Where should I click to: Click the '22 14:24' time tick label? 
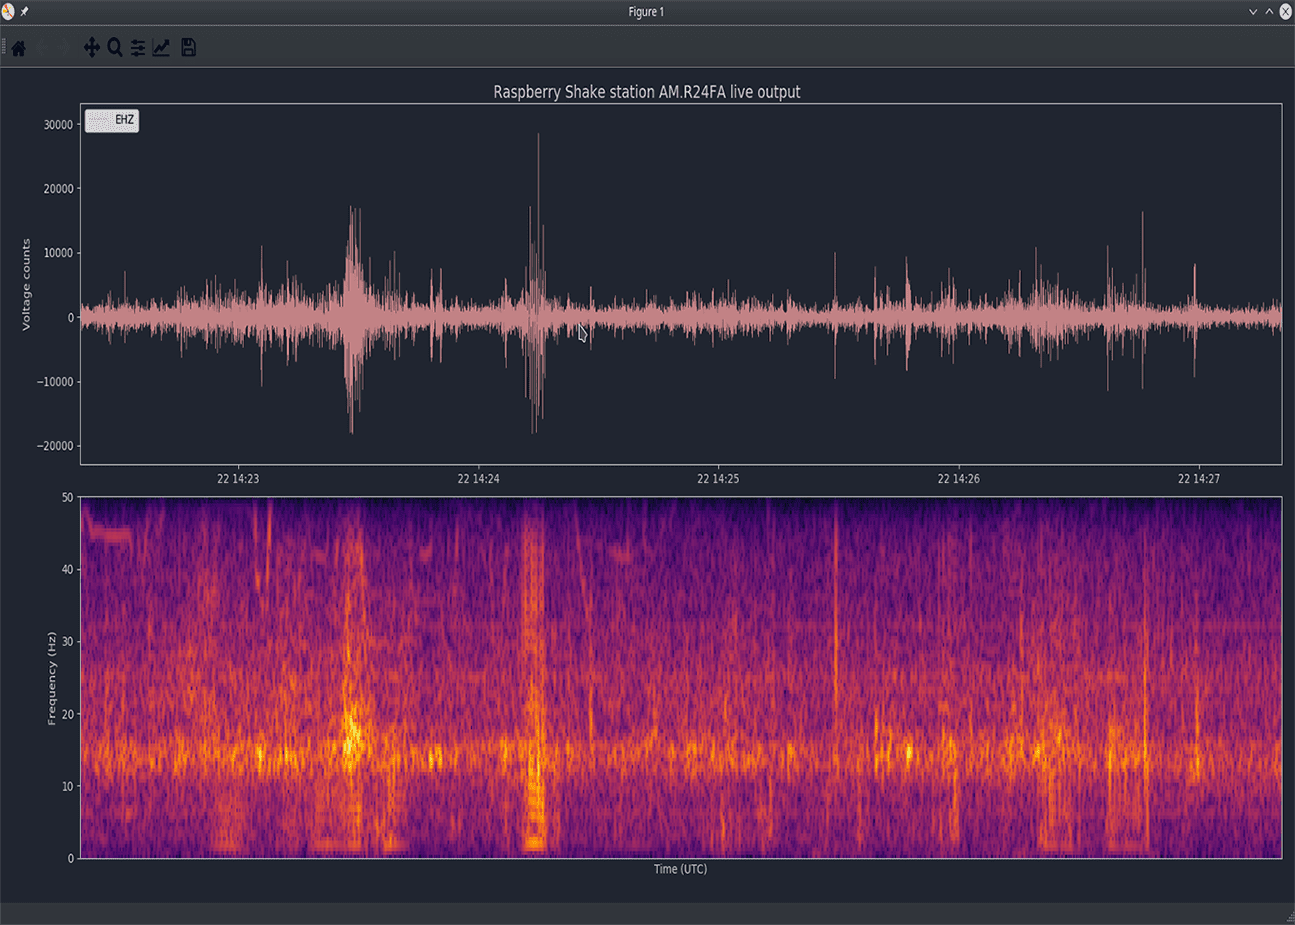pyautogui.click(x=478, y=479)
